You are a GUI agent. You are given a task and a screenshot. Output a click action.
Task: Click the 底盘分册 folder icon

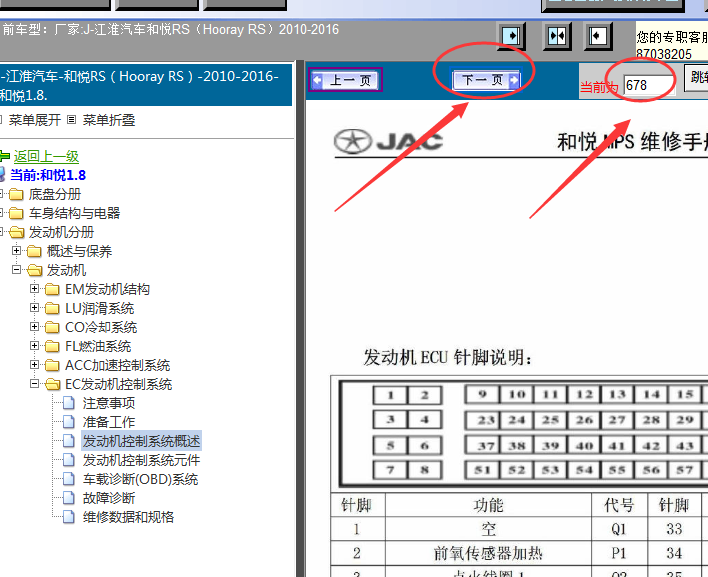(16, 195)
